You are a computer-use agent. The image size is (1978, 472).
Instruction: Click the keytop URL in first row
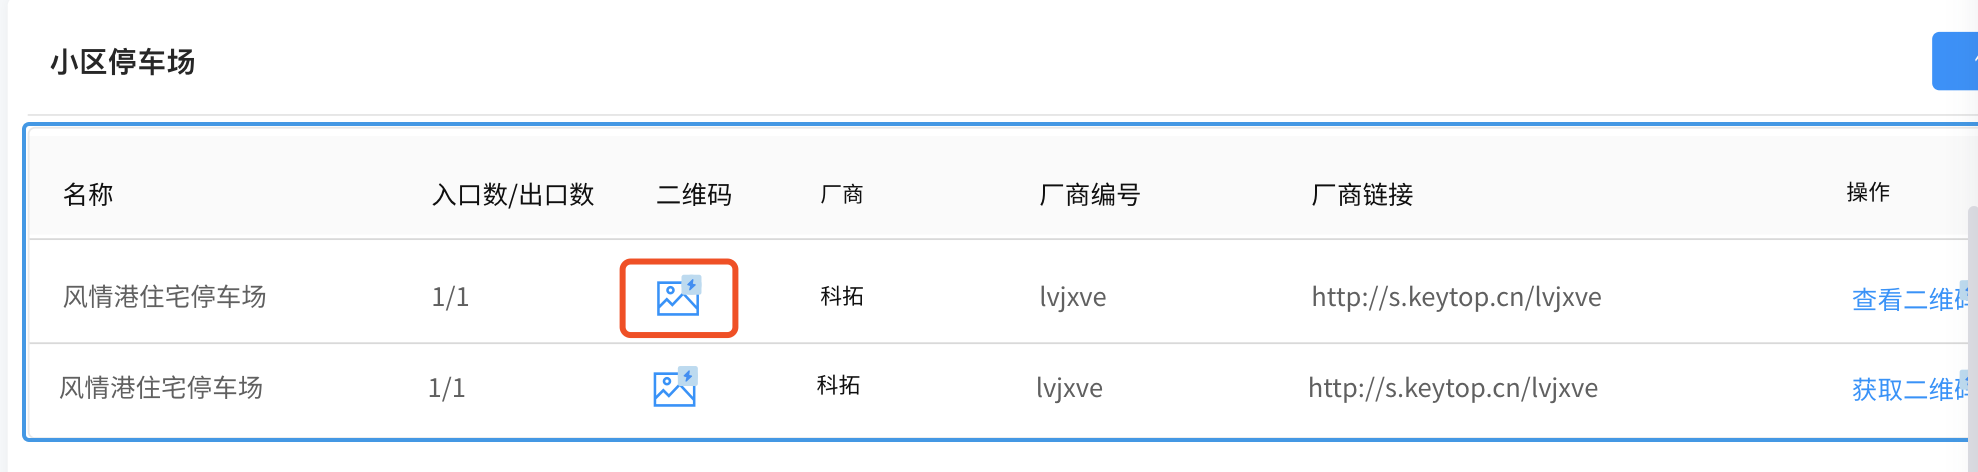[1456, 297]
